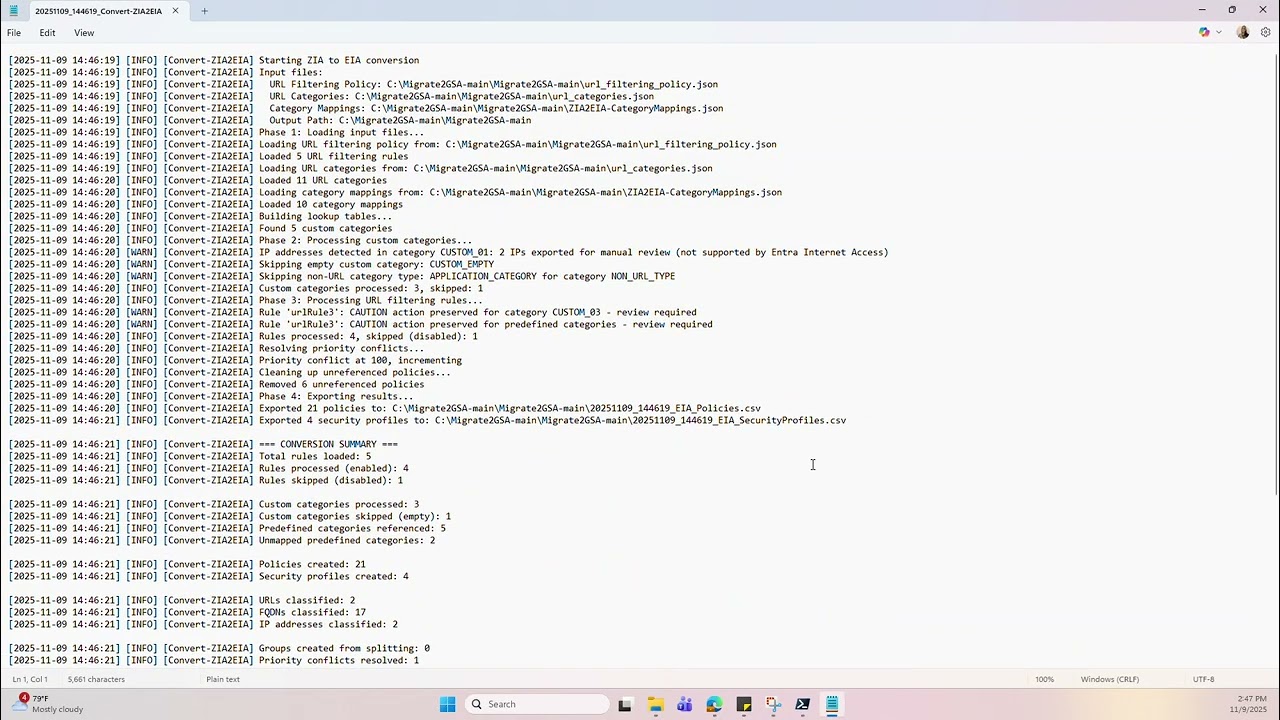Screen dimensions: 1280x720
Task: Open Notepad settings gear
Action: tap(1265, 32)
